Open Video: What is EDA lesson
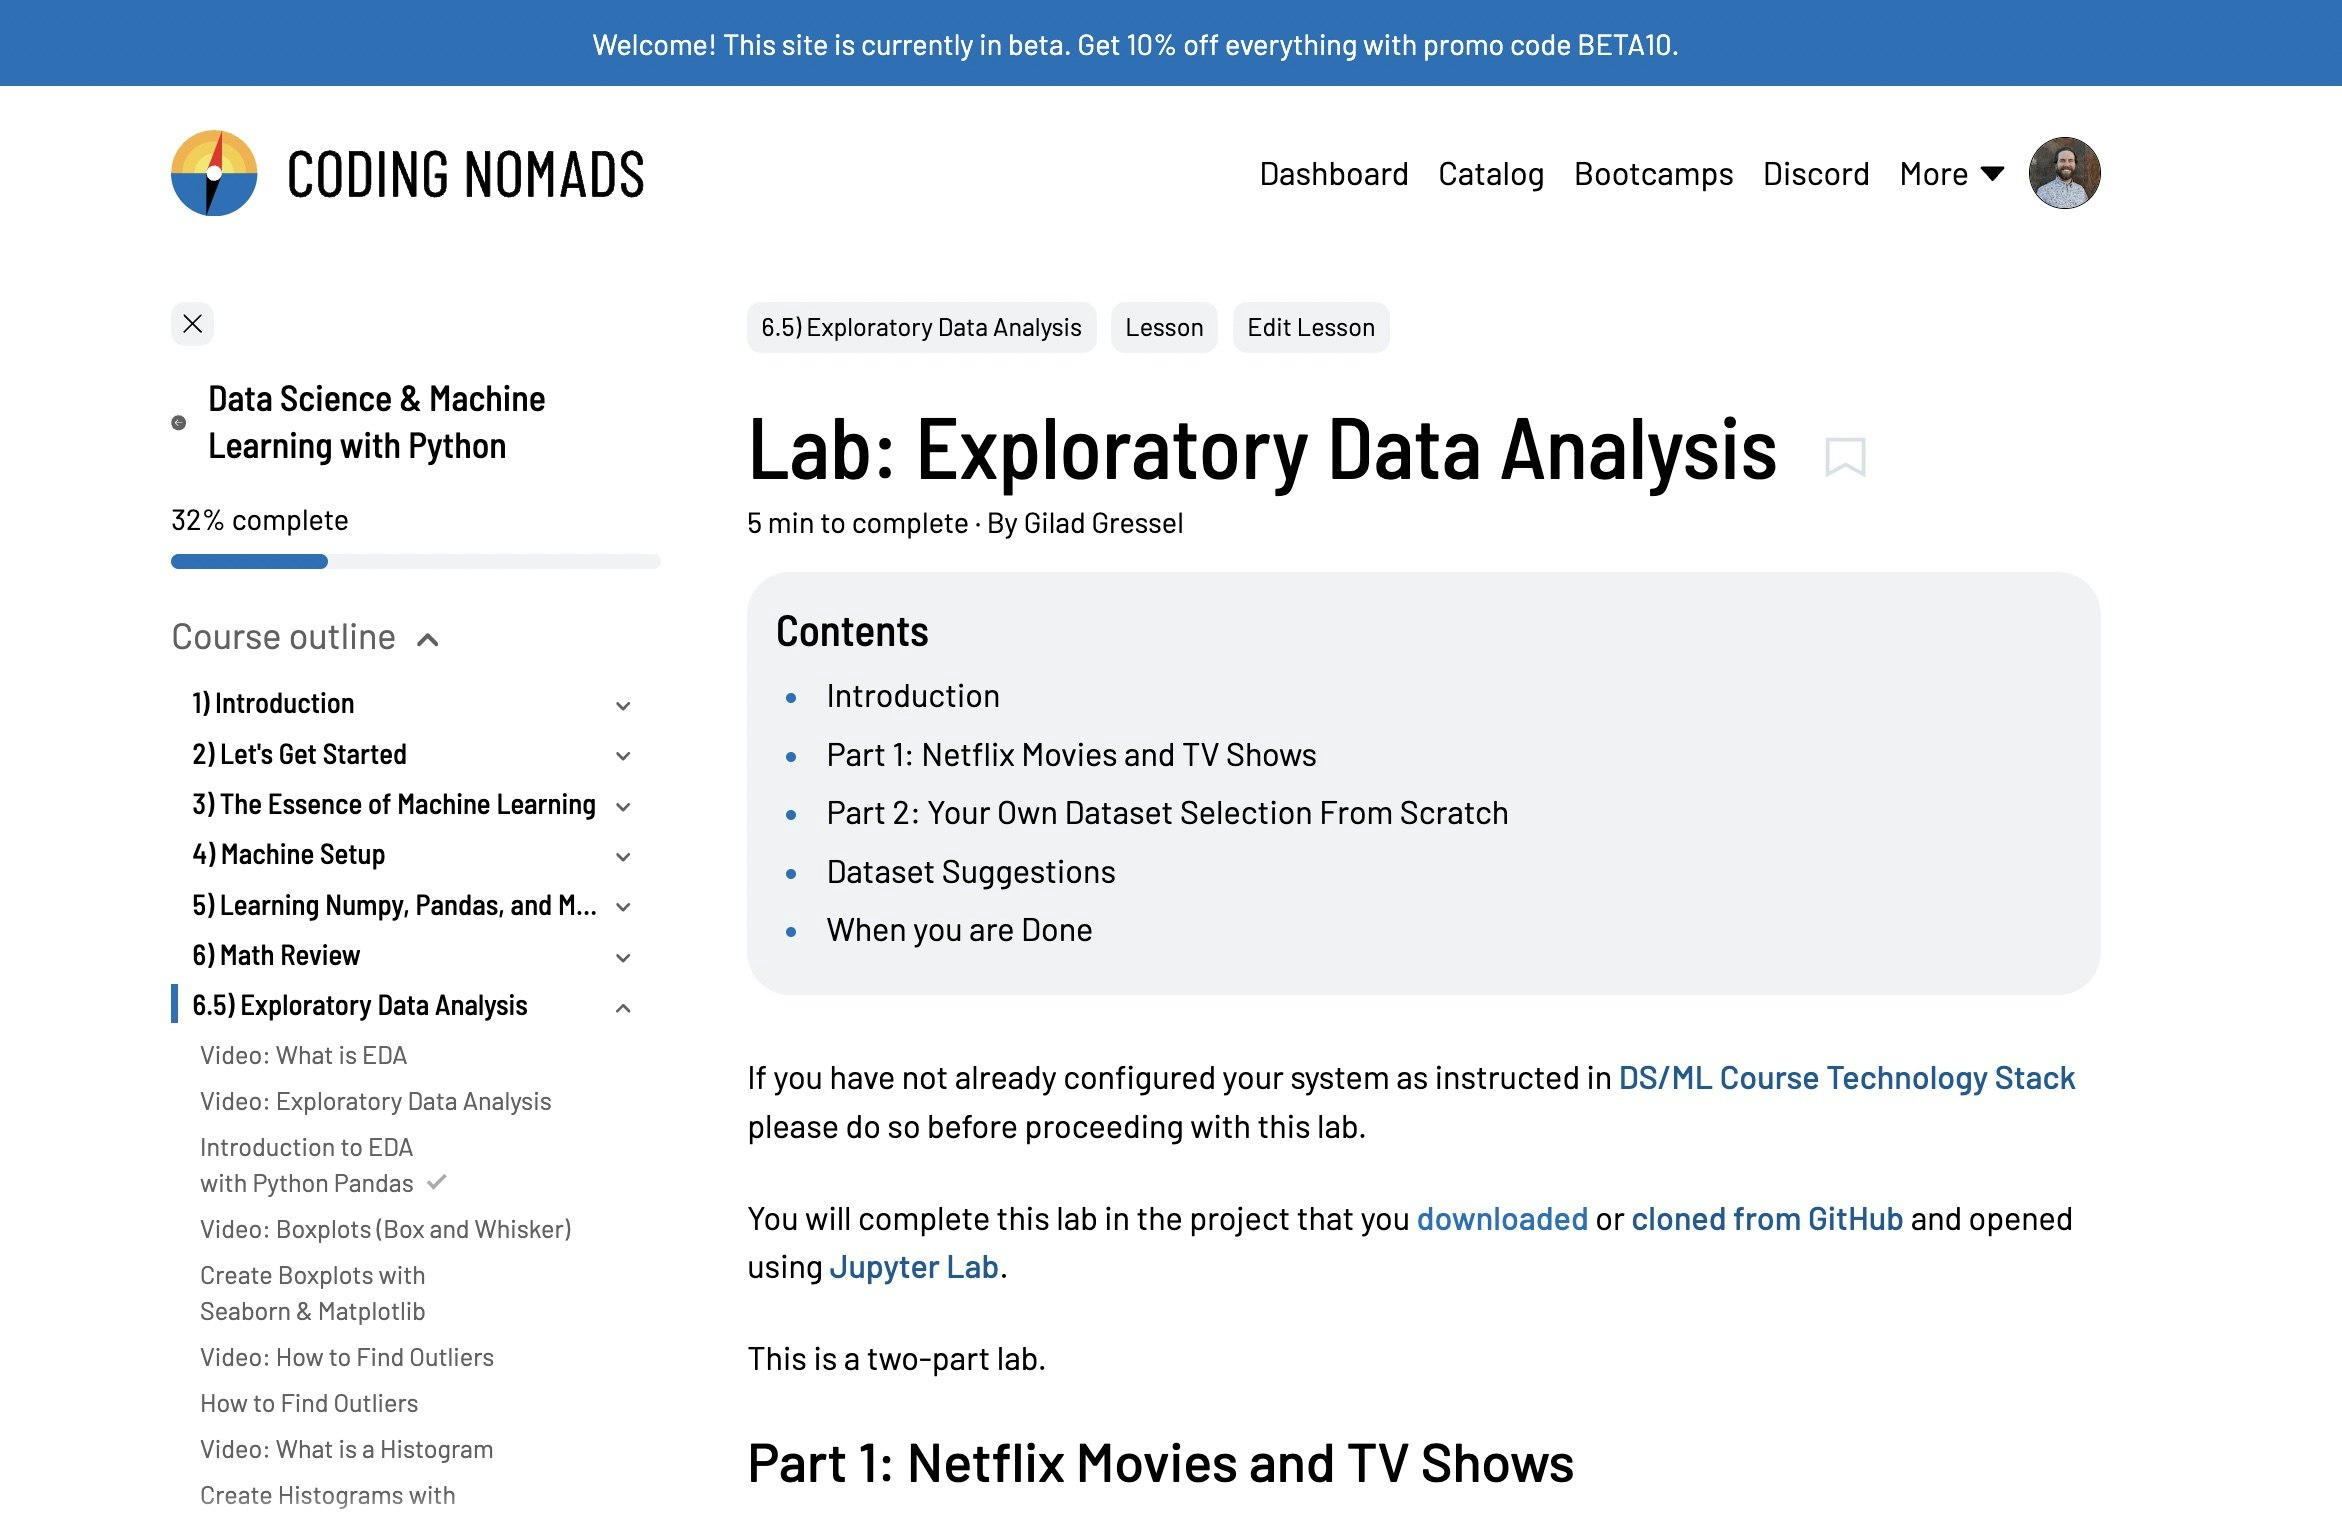Image resolution: width=2342 pixels, height=1520 pixels. pyautogui.click(x=303, y=1055)
